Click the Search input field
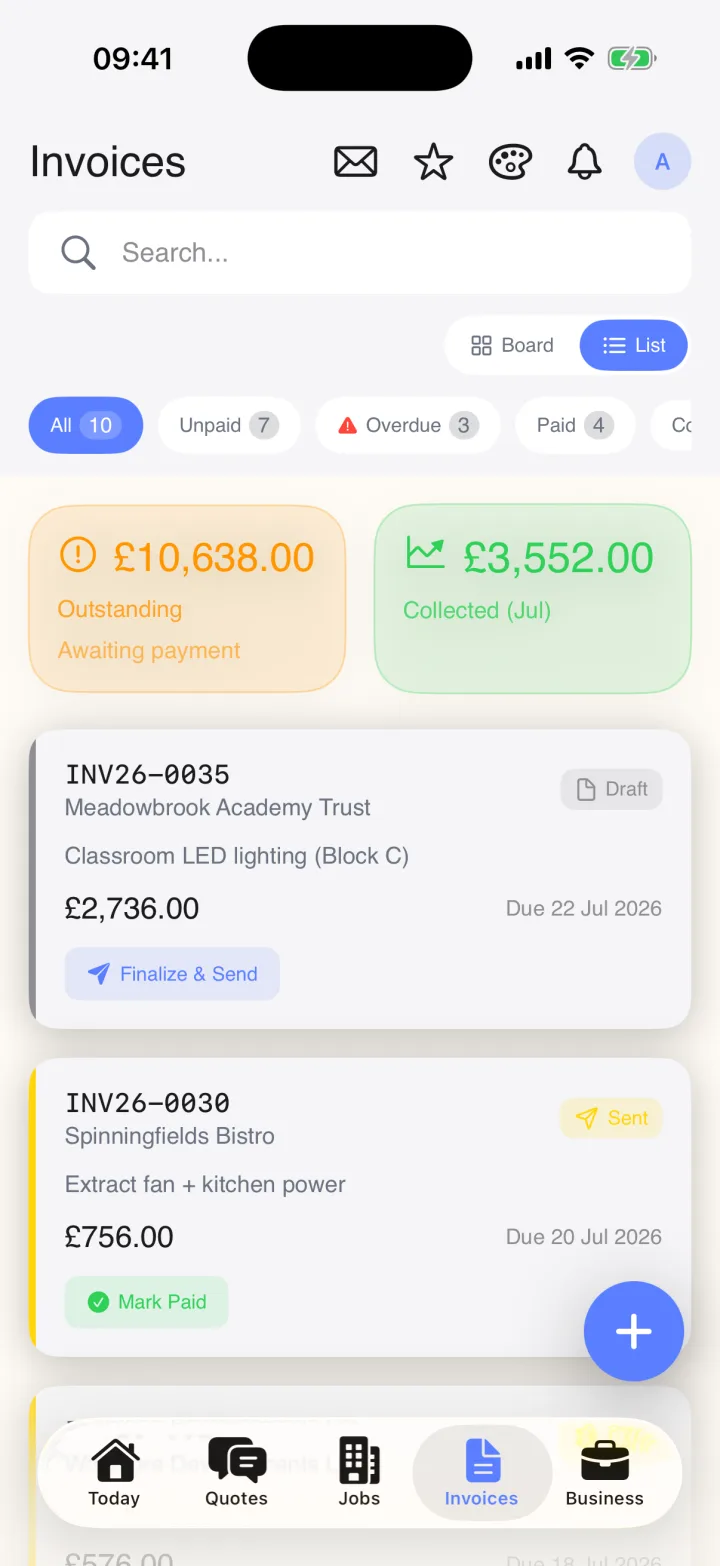720x1566 pixels. click(x=360, y=252)
